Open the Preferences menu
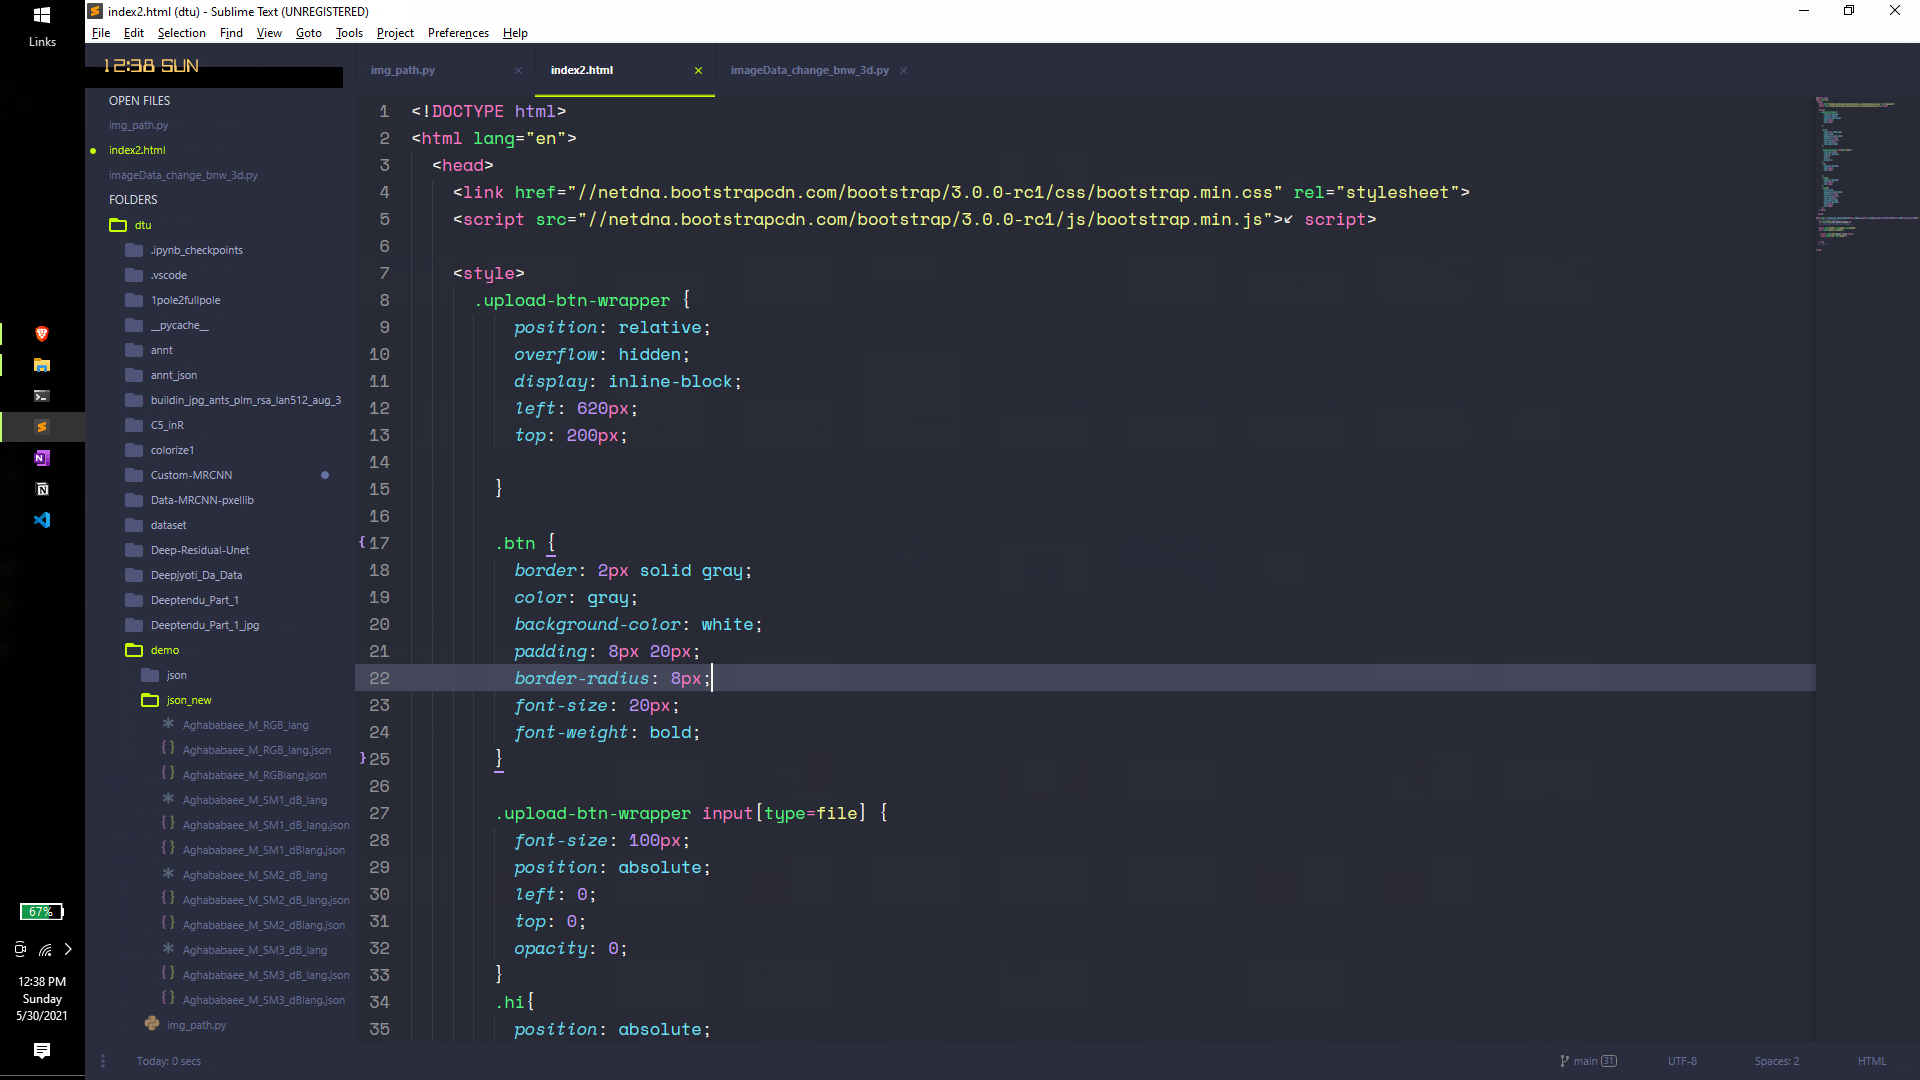 [x=458, y=33]
